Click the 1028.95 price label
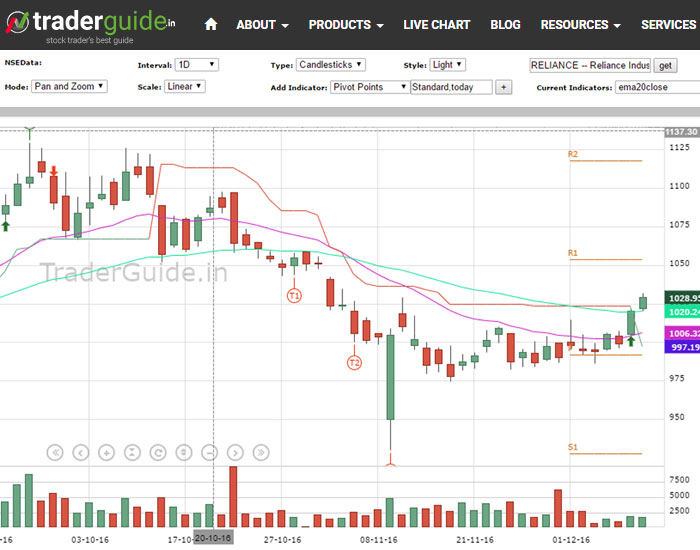 682,298
